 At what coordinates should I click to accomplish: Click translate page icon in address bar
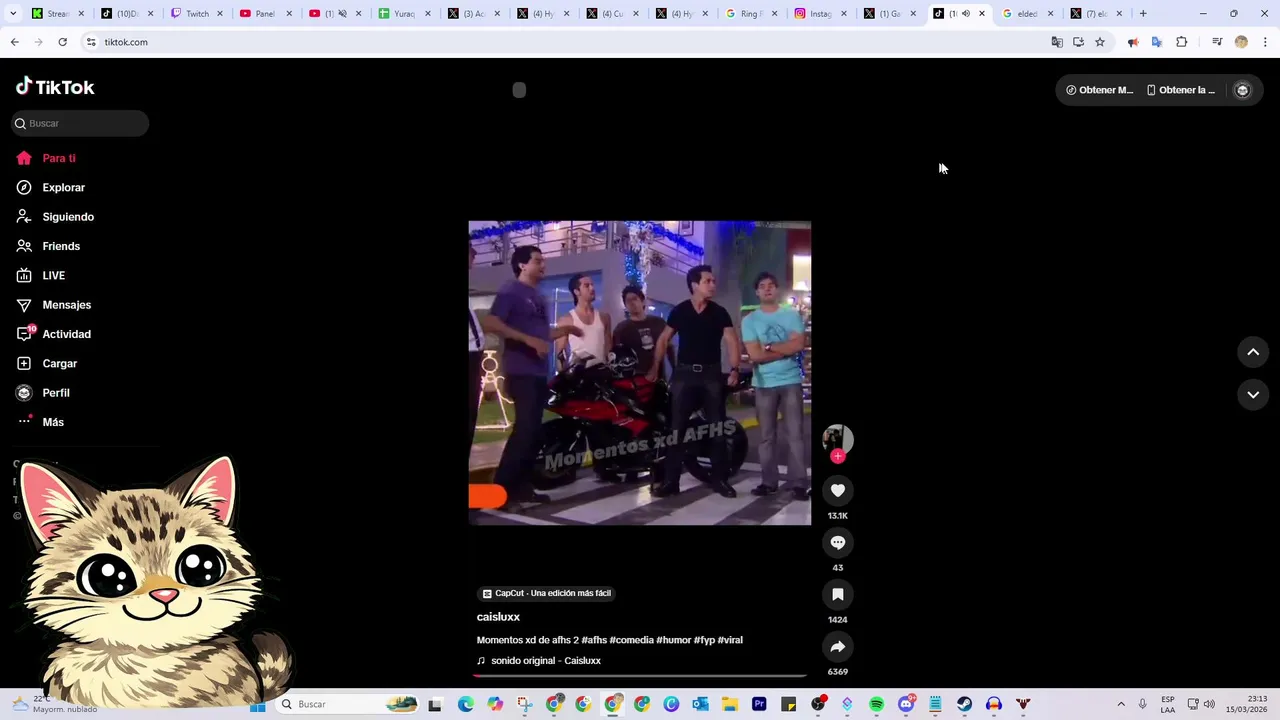1057,42
